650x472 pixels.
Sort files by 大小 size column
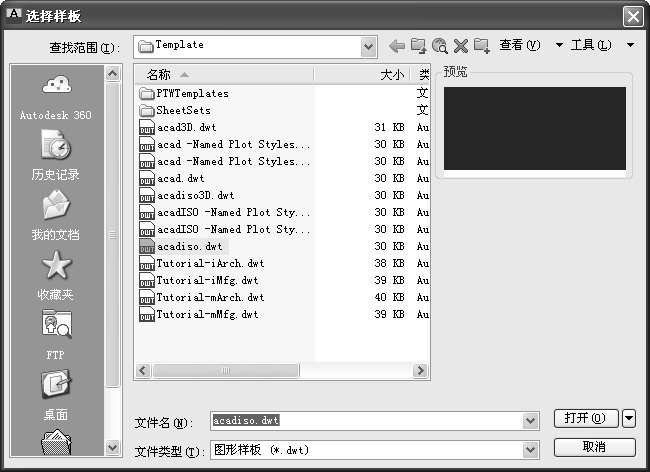coord(362,75)
